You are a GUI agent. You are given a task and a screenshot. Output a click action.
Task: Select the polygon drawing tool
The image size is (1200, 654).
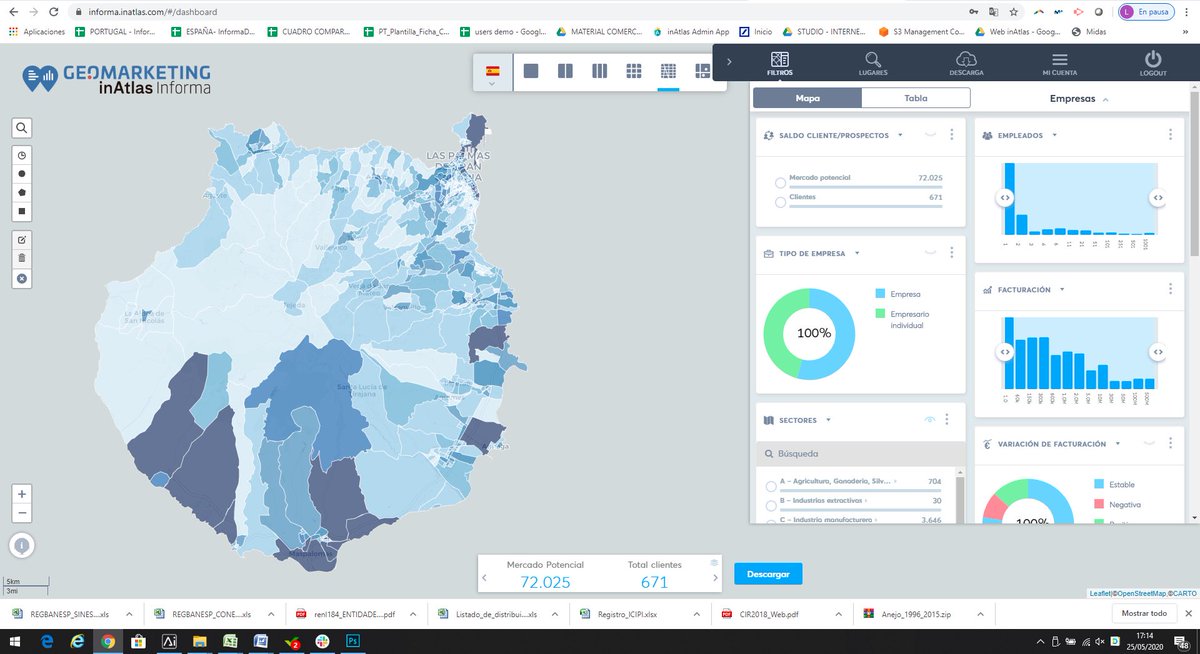pyautogui.click(x=22, y=192)
